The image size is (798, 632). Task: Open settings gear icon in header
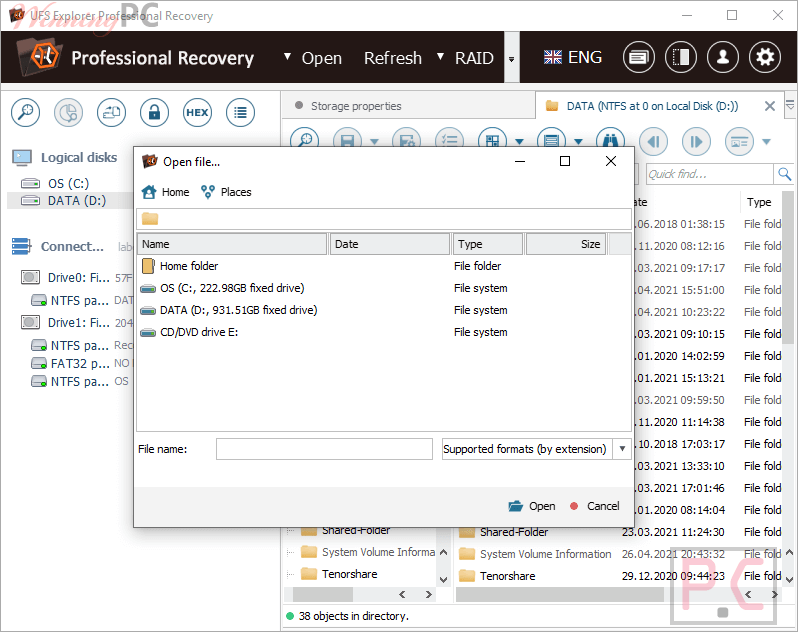pyautogui.click(x=765, y=57)
